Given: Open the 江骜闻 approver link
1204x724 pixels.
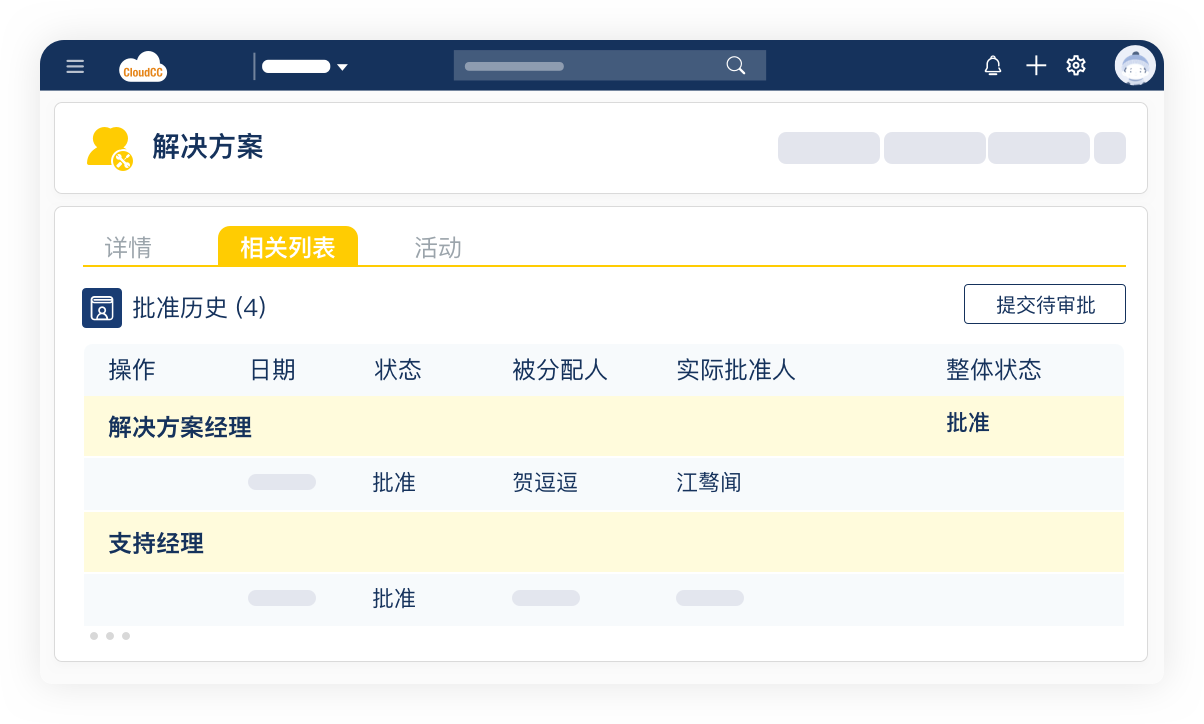Looking at the screenshot, I should pos(709,483).
